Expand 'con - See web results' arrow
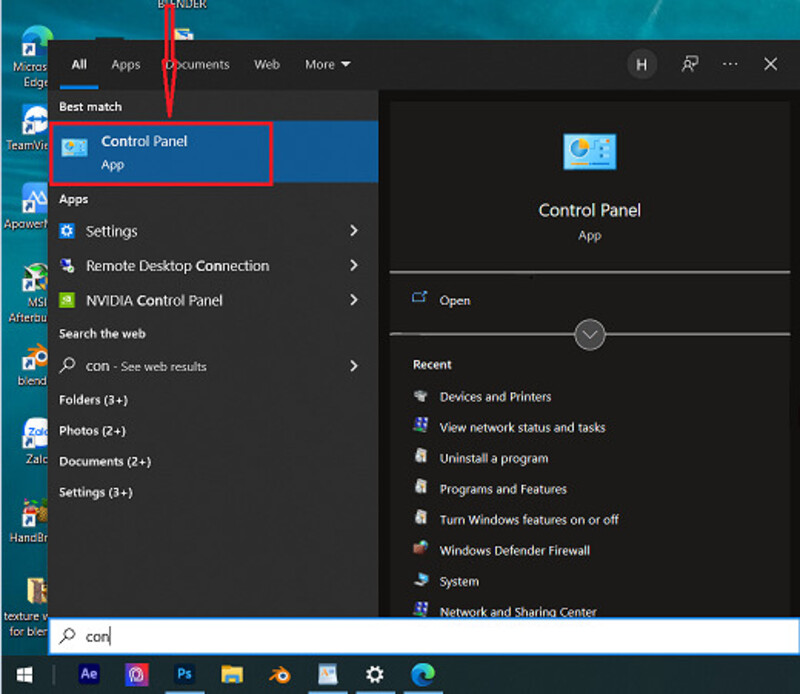 click(x=354, y=366)
